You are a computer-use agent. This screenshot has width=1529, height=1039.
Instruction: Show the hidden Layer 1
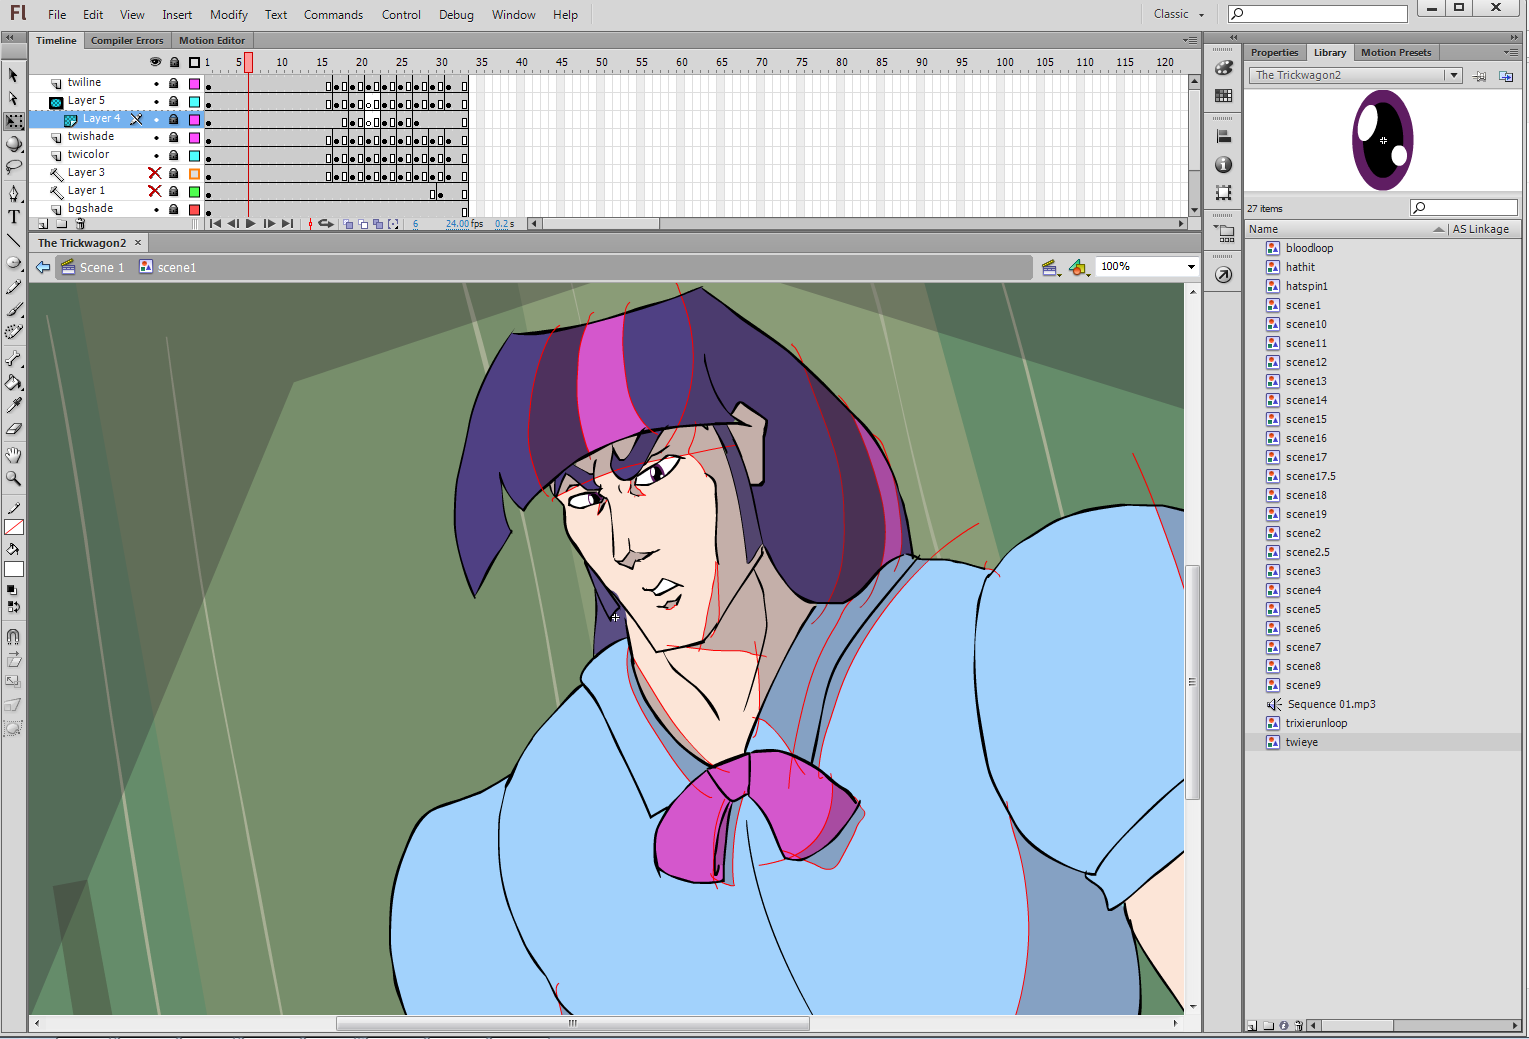155,191
